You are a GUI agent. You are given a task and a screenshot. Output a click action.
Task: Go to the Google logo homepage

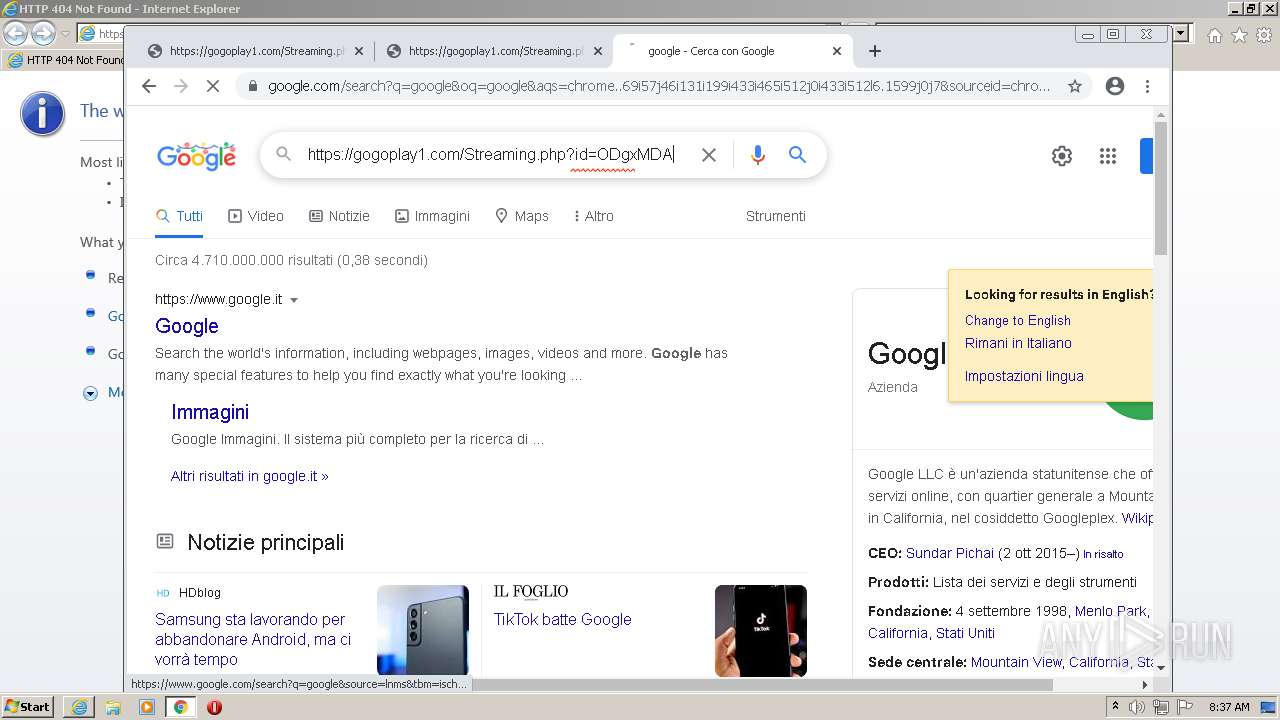coord(196,156)
